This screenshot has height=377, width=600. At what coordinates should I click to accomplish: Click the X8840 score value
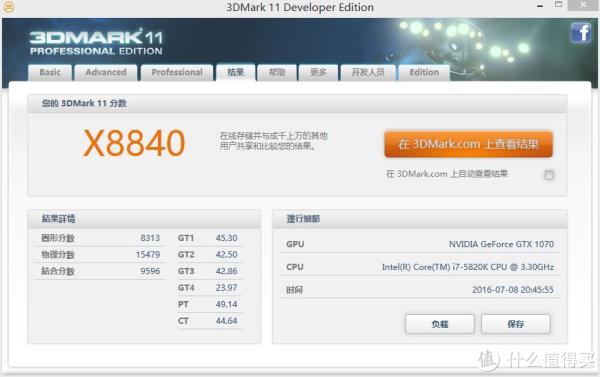[134, 143]
